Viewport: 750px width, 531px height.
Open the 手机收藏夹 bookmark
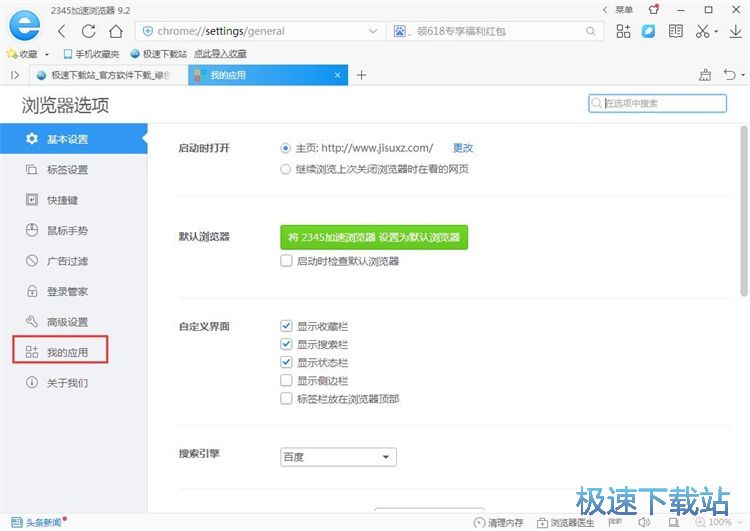(91, 54)
